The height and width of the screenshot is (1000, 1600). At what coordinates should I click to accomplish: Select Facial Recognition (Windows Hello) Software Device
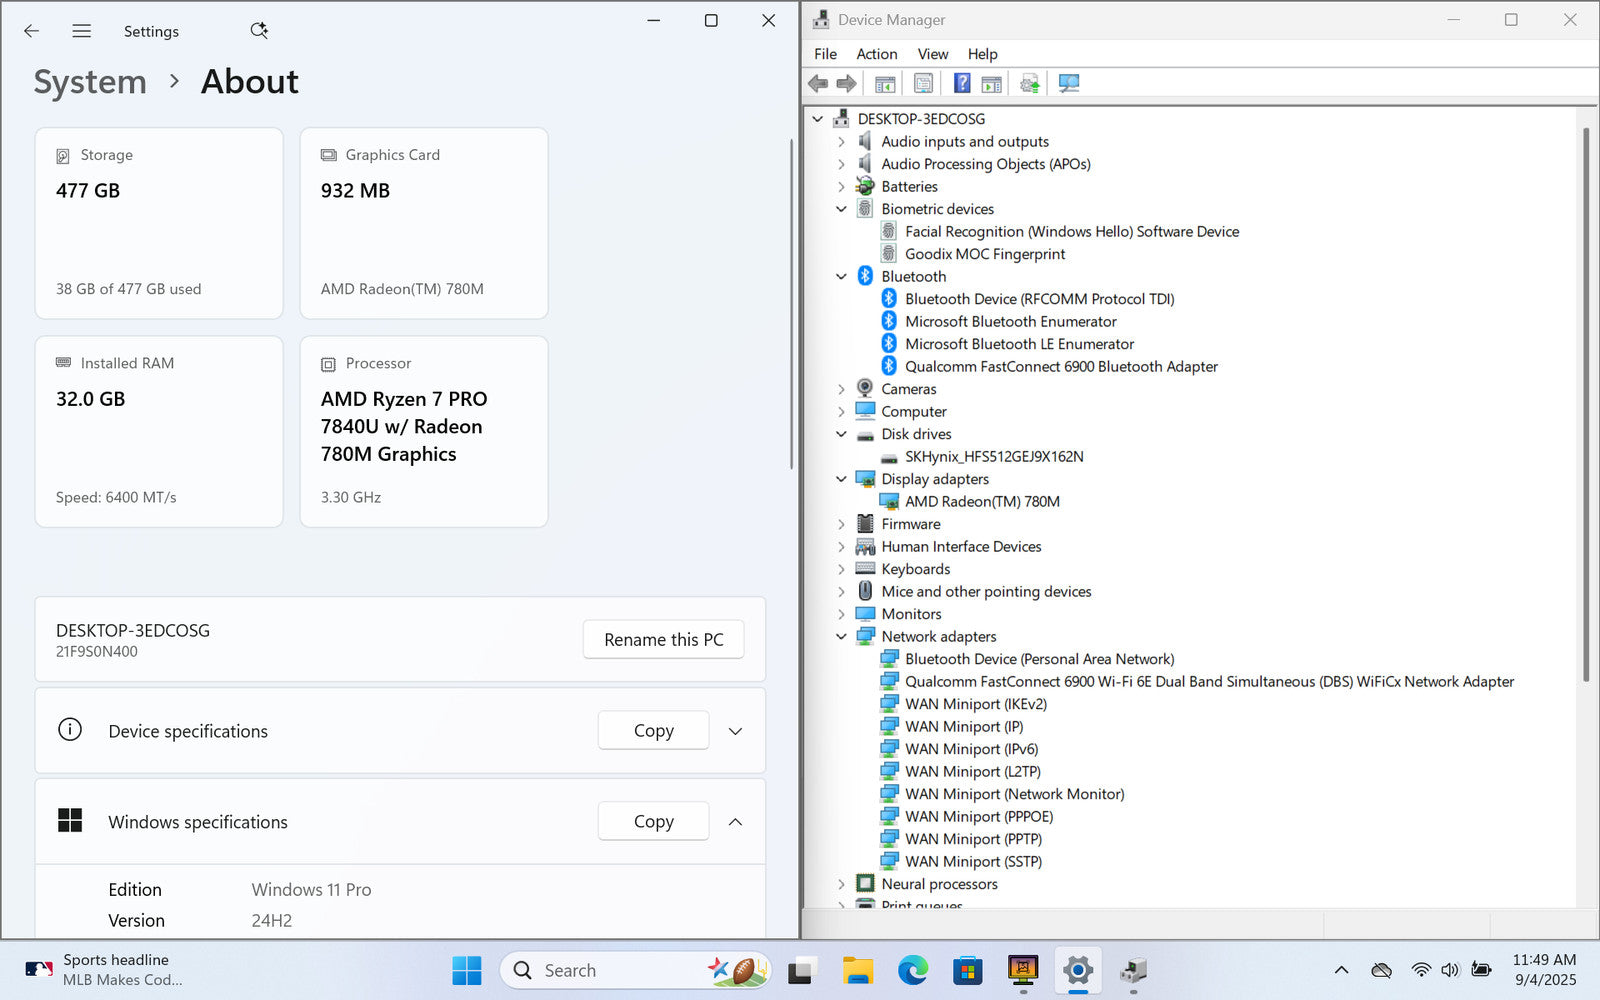[1072, 232]
